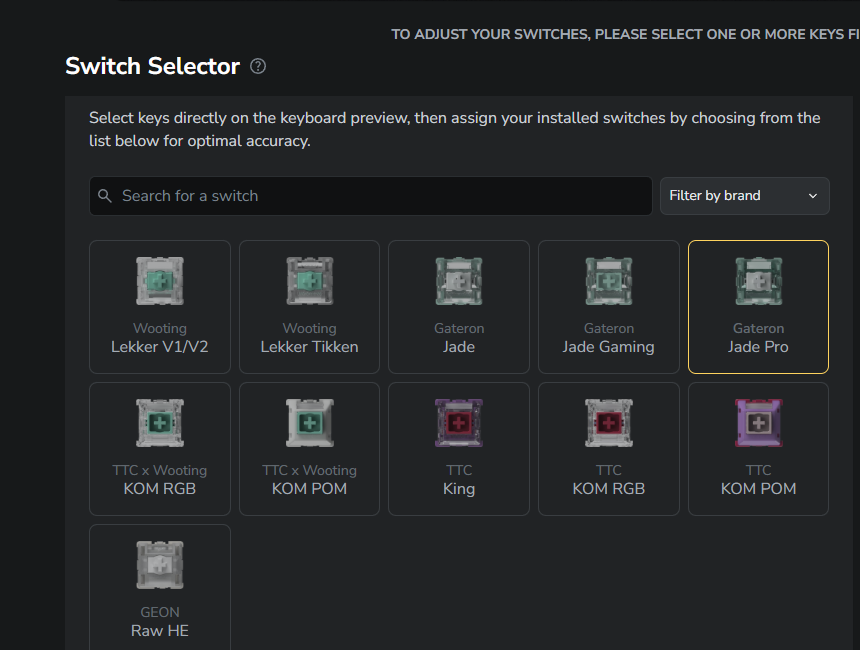Click the Jade Gaming label

pyautogui.click(x=608, y=347)
